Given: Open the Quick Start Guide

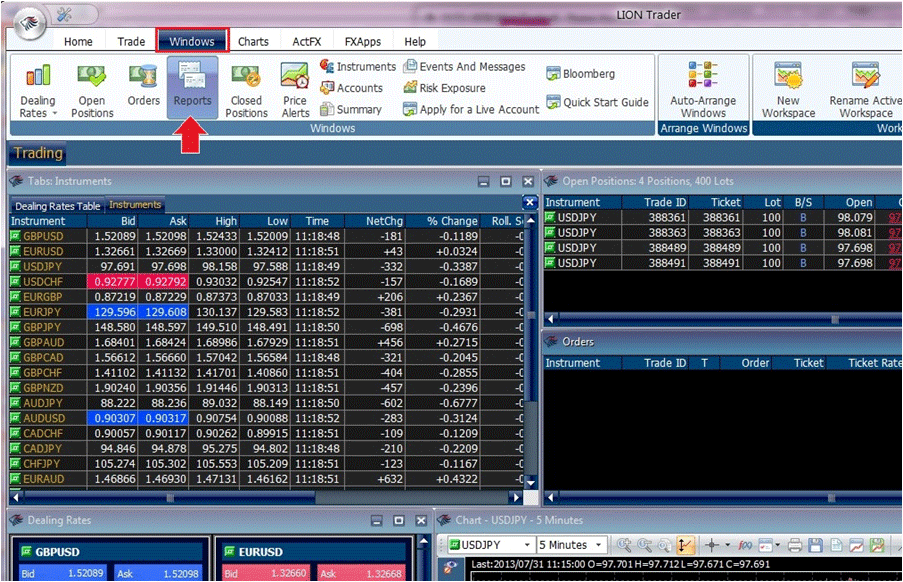Looking at the screenshot, I should point(597,102).
